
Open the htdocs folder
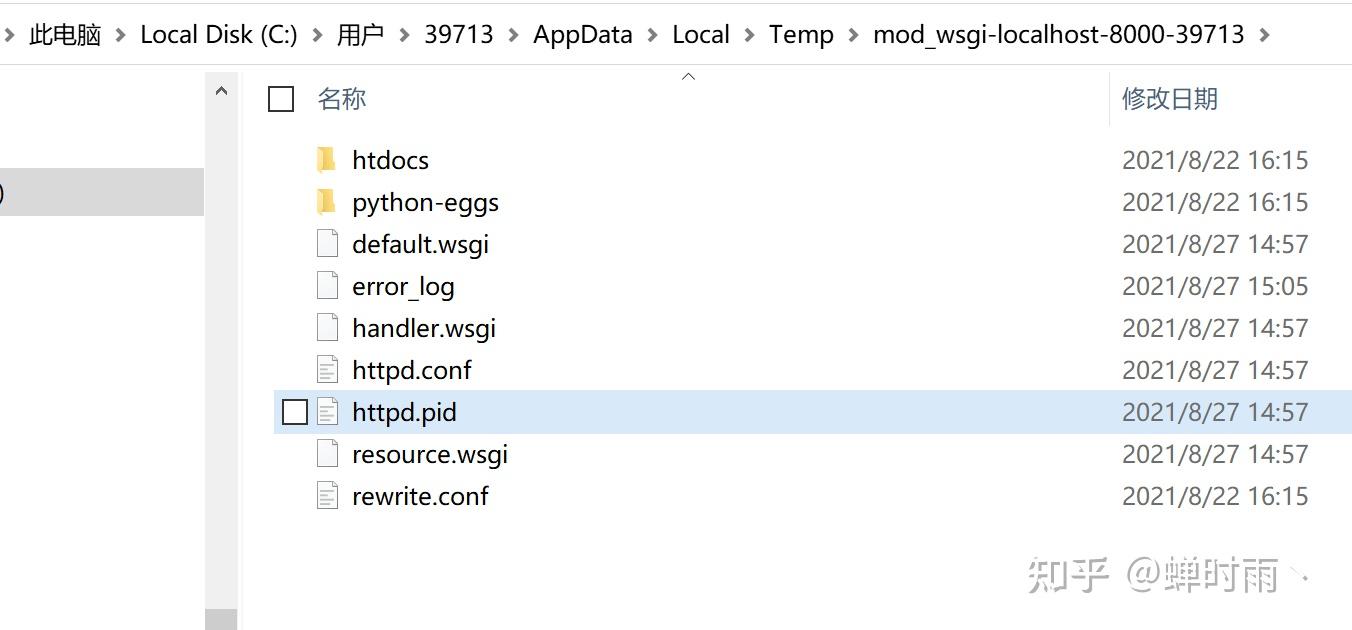click(x=390, y=160)
